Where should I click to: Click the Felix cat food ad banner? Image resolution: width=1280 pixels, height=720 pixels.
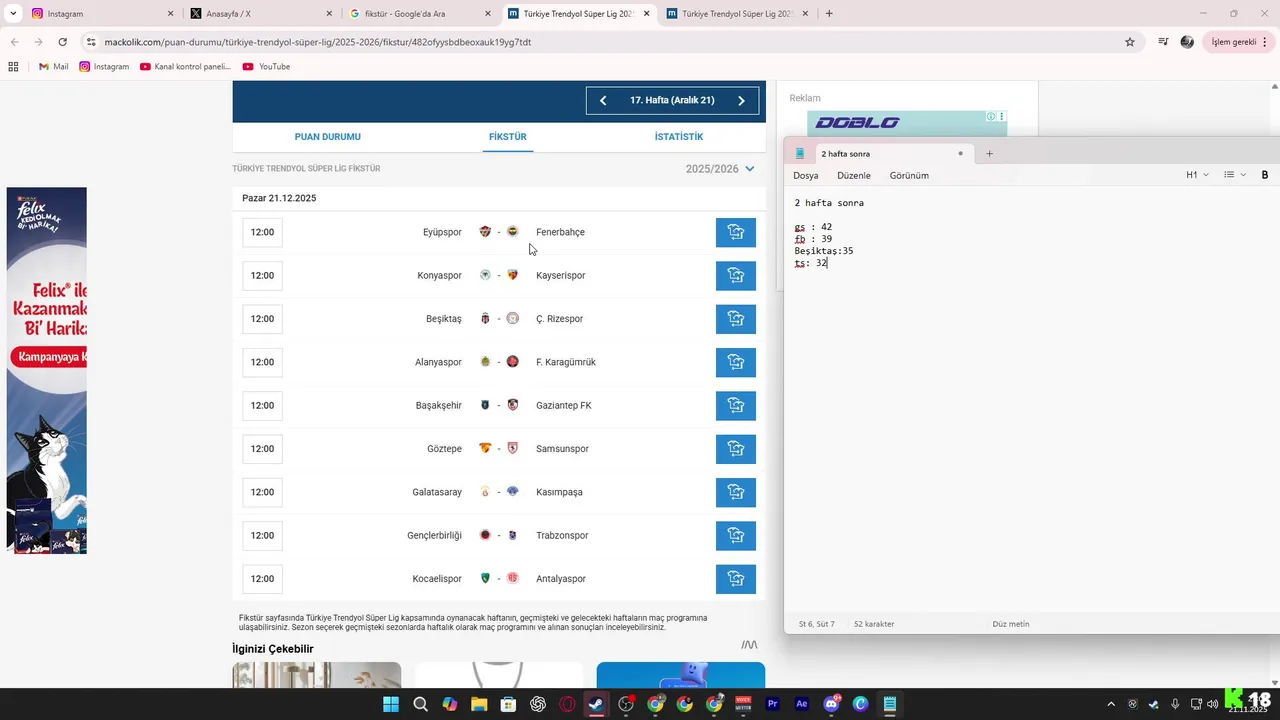click(46, 370)
